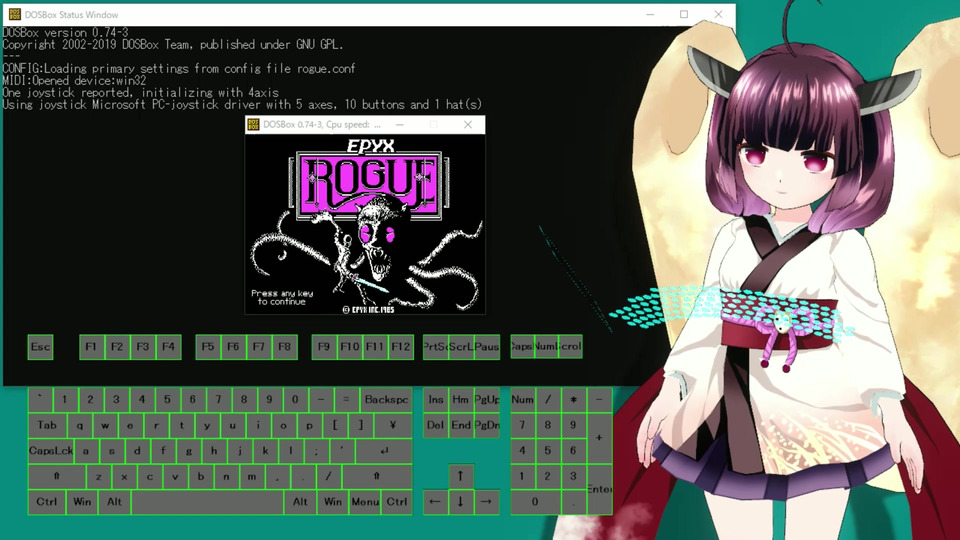Viewport: 960px width, 540px height.
Task: Minimize the DOSBox Rogue game window
Action: [x=399, y=124]
